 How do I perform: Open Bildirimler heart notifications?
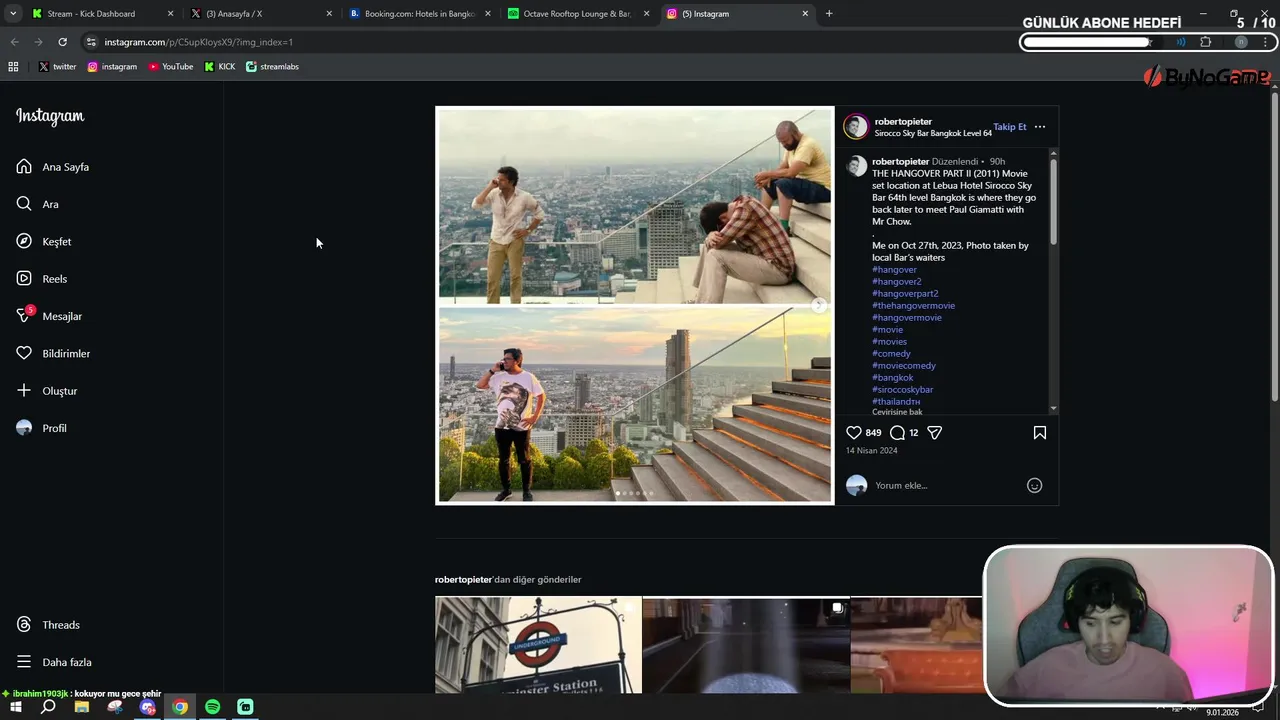pos(24,353)
